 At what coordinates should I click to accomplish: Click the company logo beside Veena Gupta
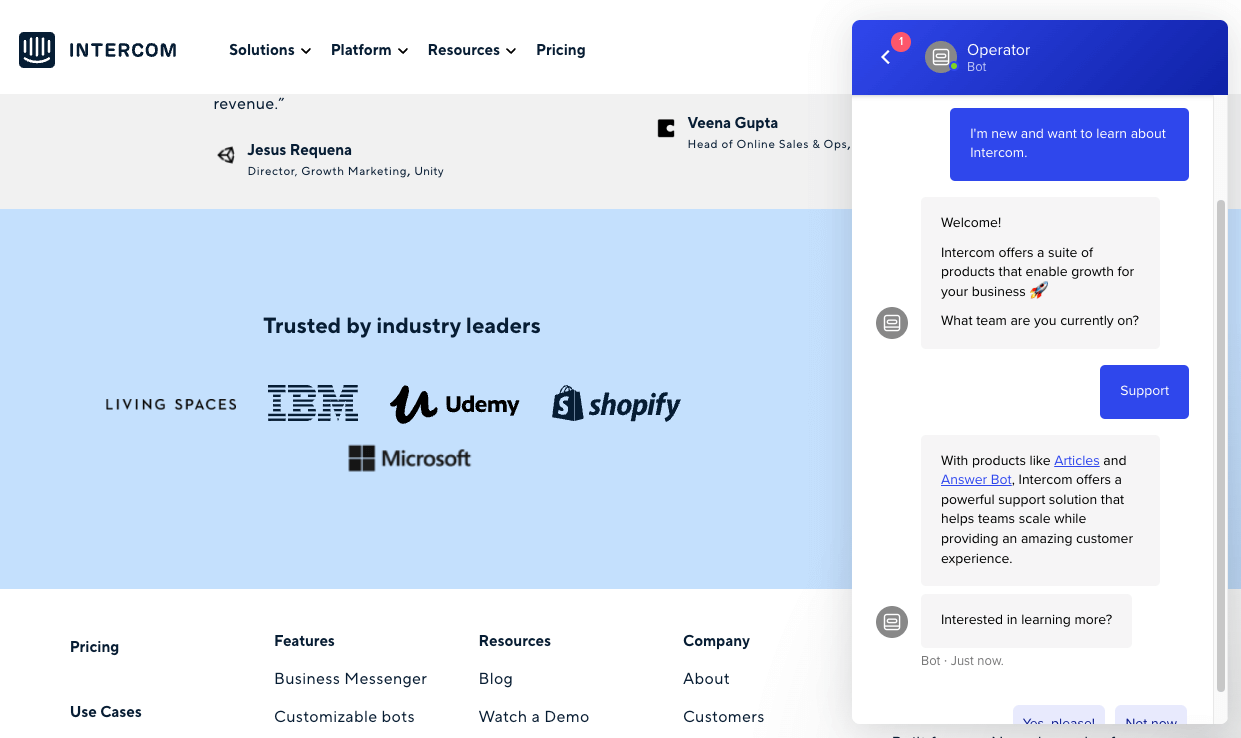click(x=666, y=128)
